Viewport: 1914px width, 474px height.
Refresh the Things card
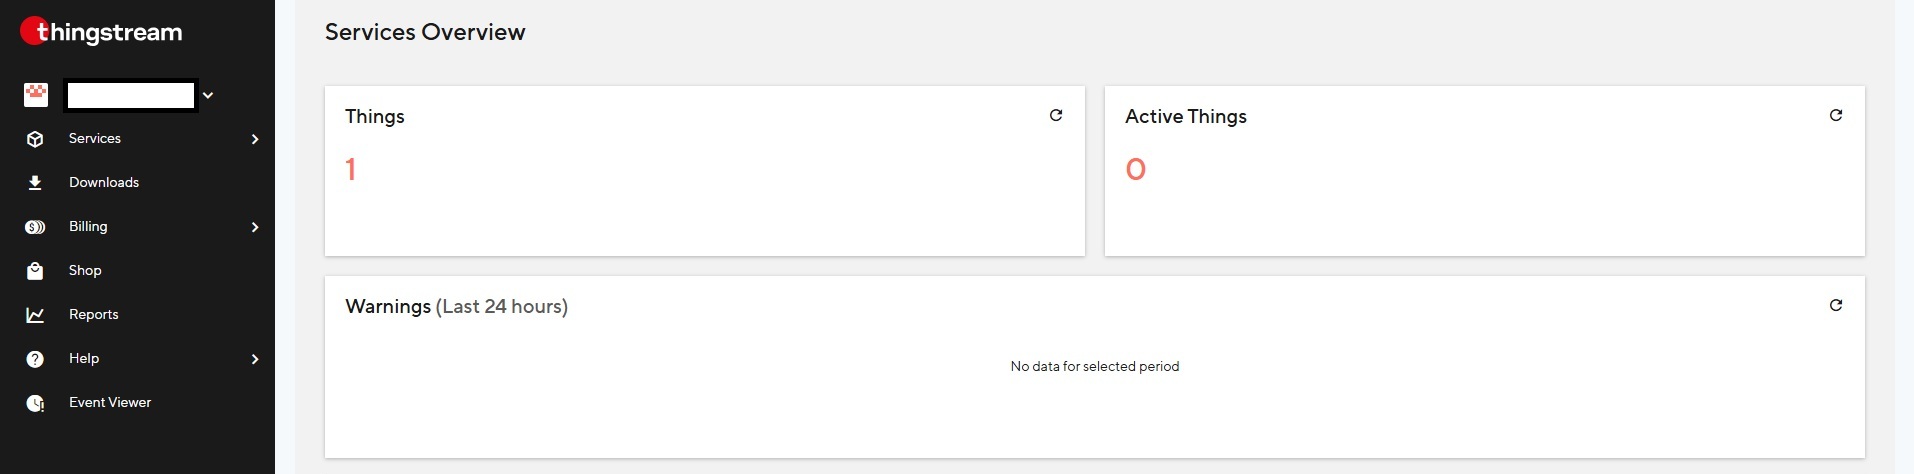tap(1055, 116)
